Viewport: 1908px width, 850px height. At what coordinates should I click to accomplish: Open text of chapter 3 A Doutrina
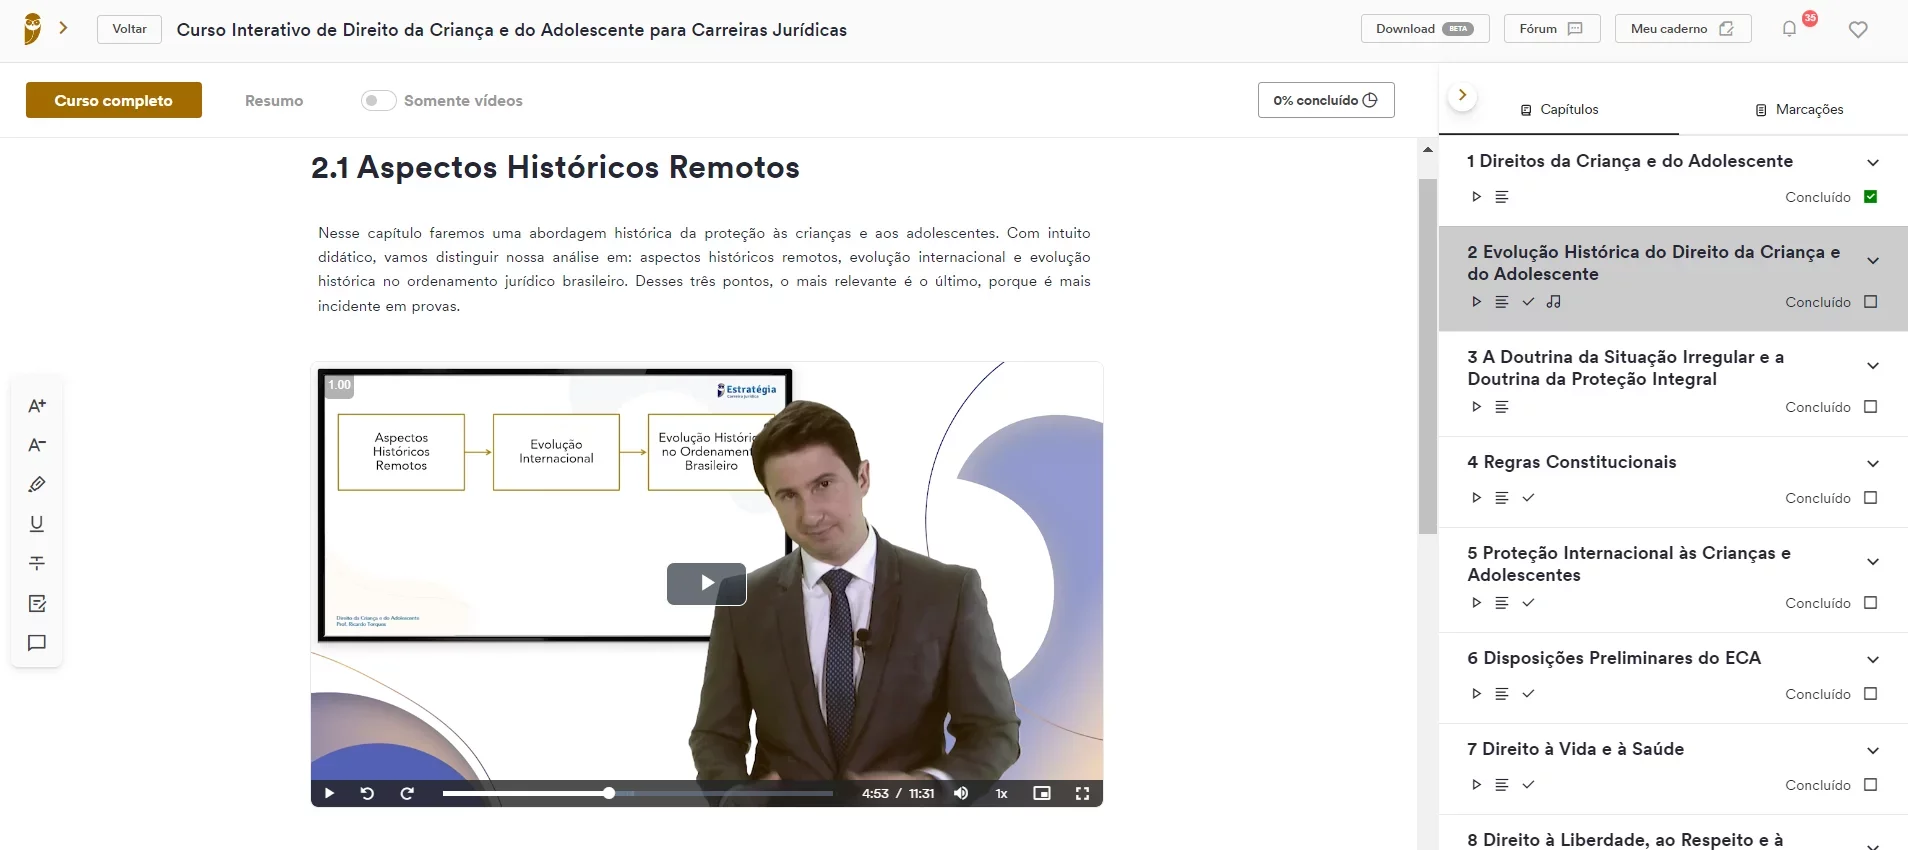1501,407
